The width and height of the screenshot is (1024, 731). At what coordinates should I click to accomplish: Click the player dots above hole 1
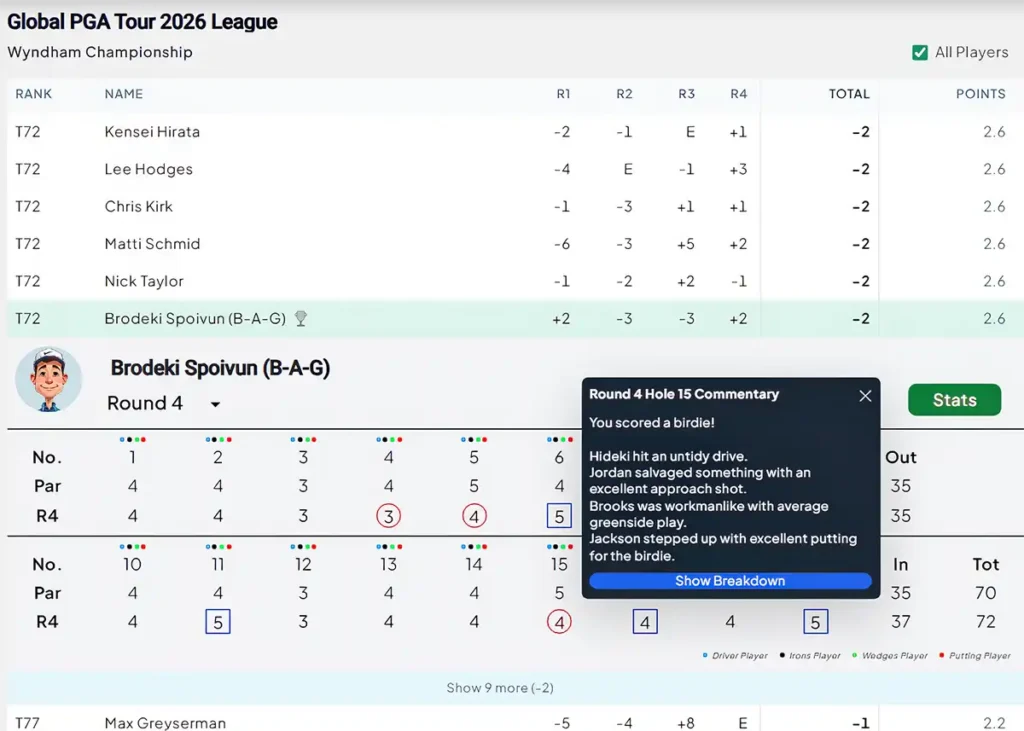point(133,440)
